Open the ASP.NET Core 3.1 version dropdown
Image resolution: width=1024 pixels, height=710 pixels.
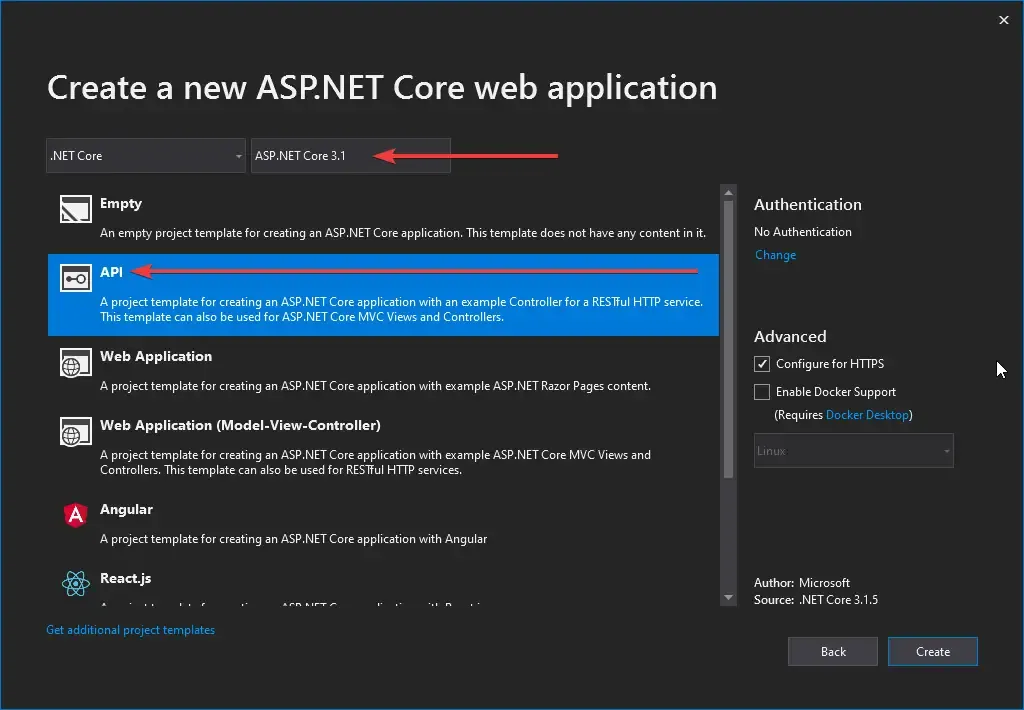pos(350,155)
